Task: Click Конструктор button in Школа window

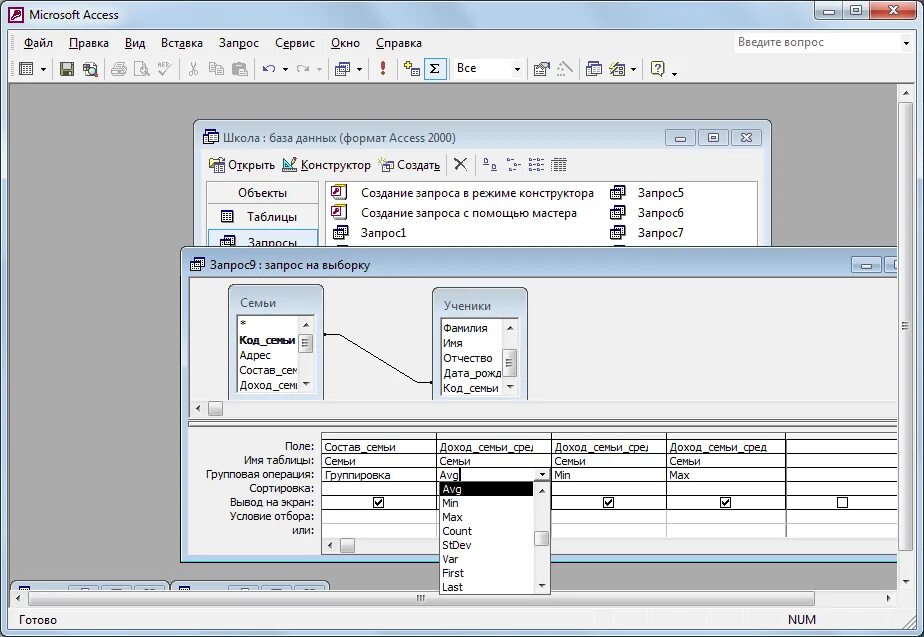Action: coord(326,165)
